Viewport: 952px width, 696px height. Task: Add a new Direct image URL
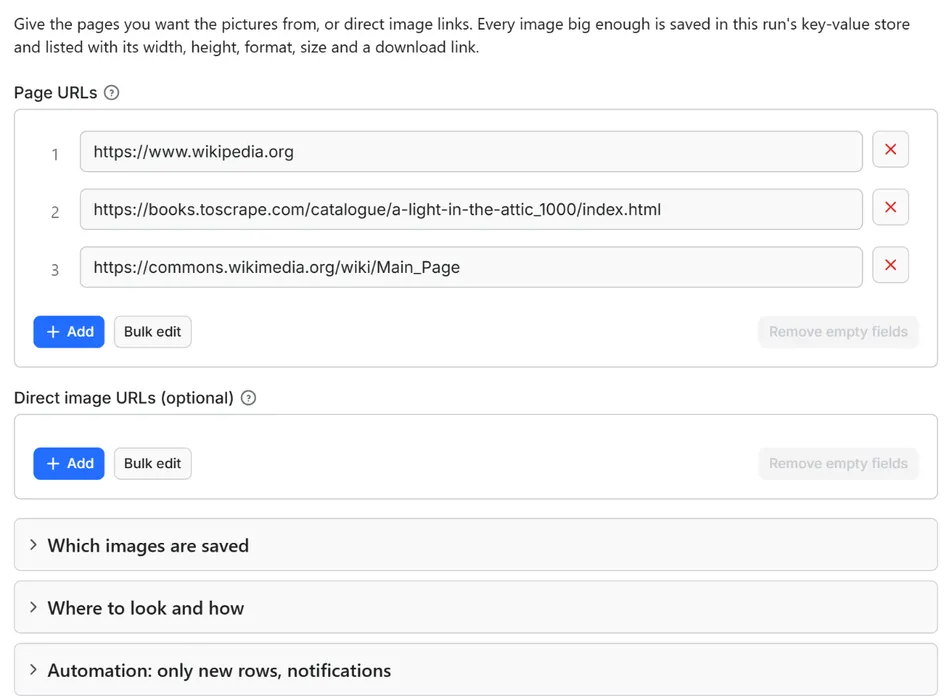(69, 463)
